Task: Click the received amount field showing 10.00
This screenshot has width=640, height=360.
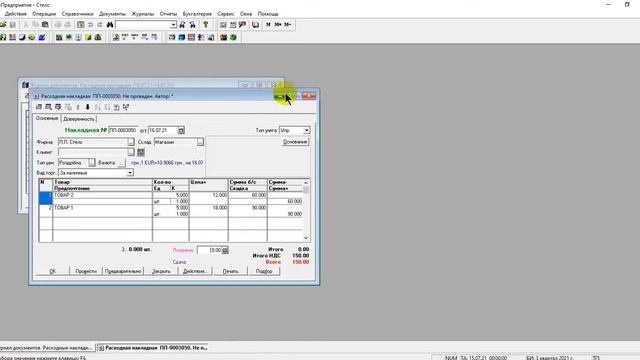Action: (x=209, y=250)
